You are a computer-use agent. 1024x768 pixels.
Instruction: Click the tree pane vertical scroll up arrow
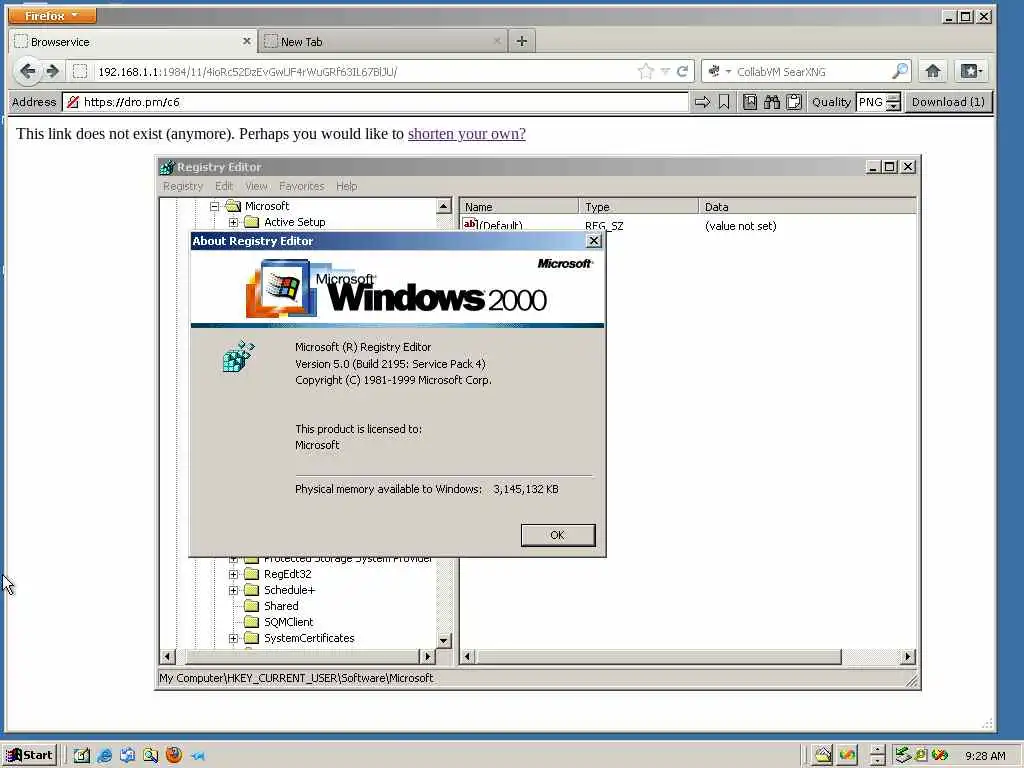tap(443, 206)
